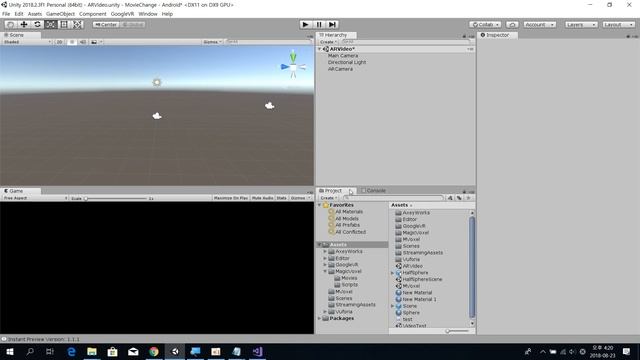This screenshot has height=360, width=640.
Task: Open the Shaded draw mode dropdown
Action: (x=27, y=42)
